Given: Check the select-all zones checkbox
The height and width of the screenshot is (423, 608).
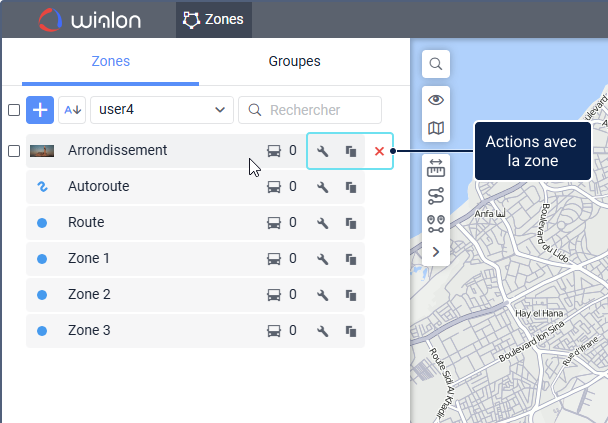Looking at the screenshot, I should point(14,110).
